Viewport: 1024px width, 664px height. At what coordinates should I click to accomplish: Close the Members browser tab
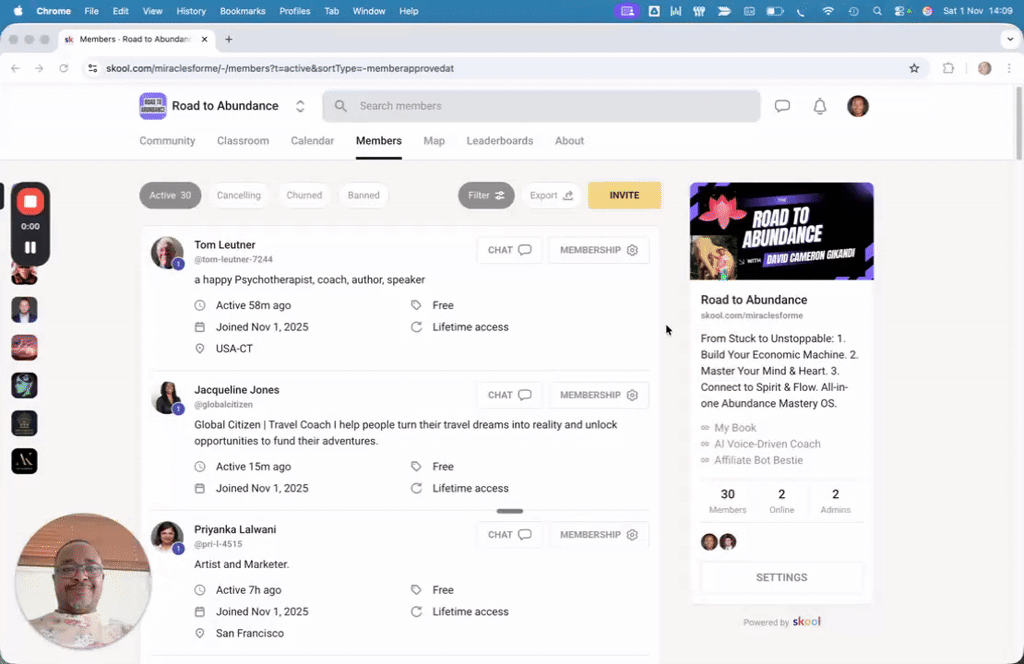(204, 39)
